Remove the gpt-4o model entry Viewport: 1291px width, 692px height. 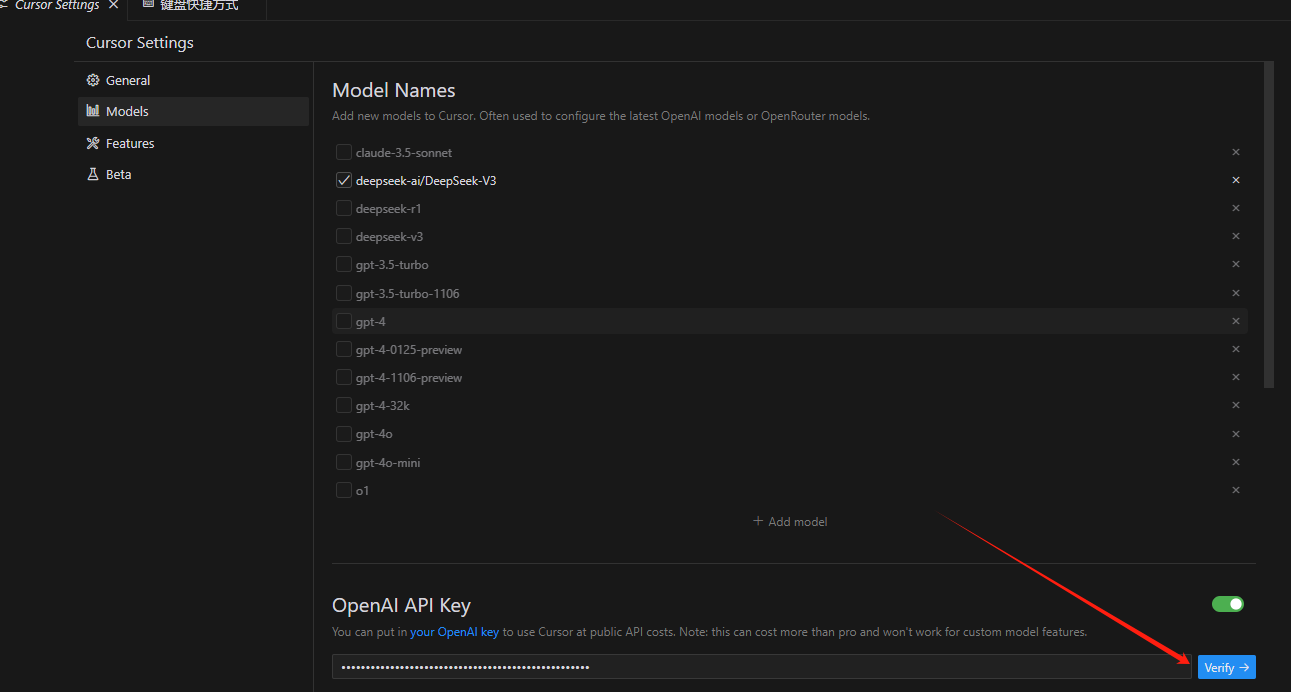(x=1236, y=434)
